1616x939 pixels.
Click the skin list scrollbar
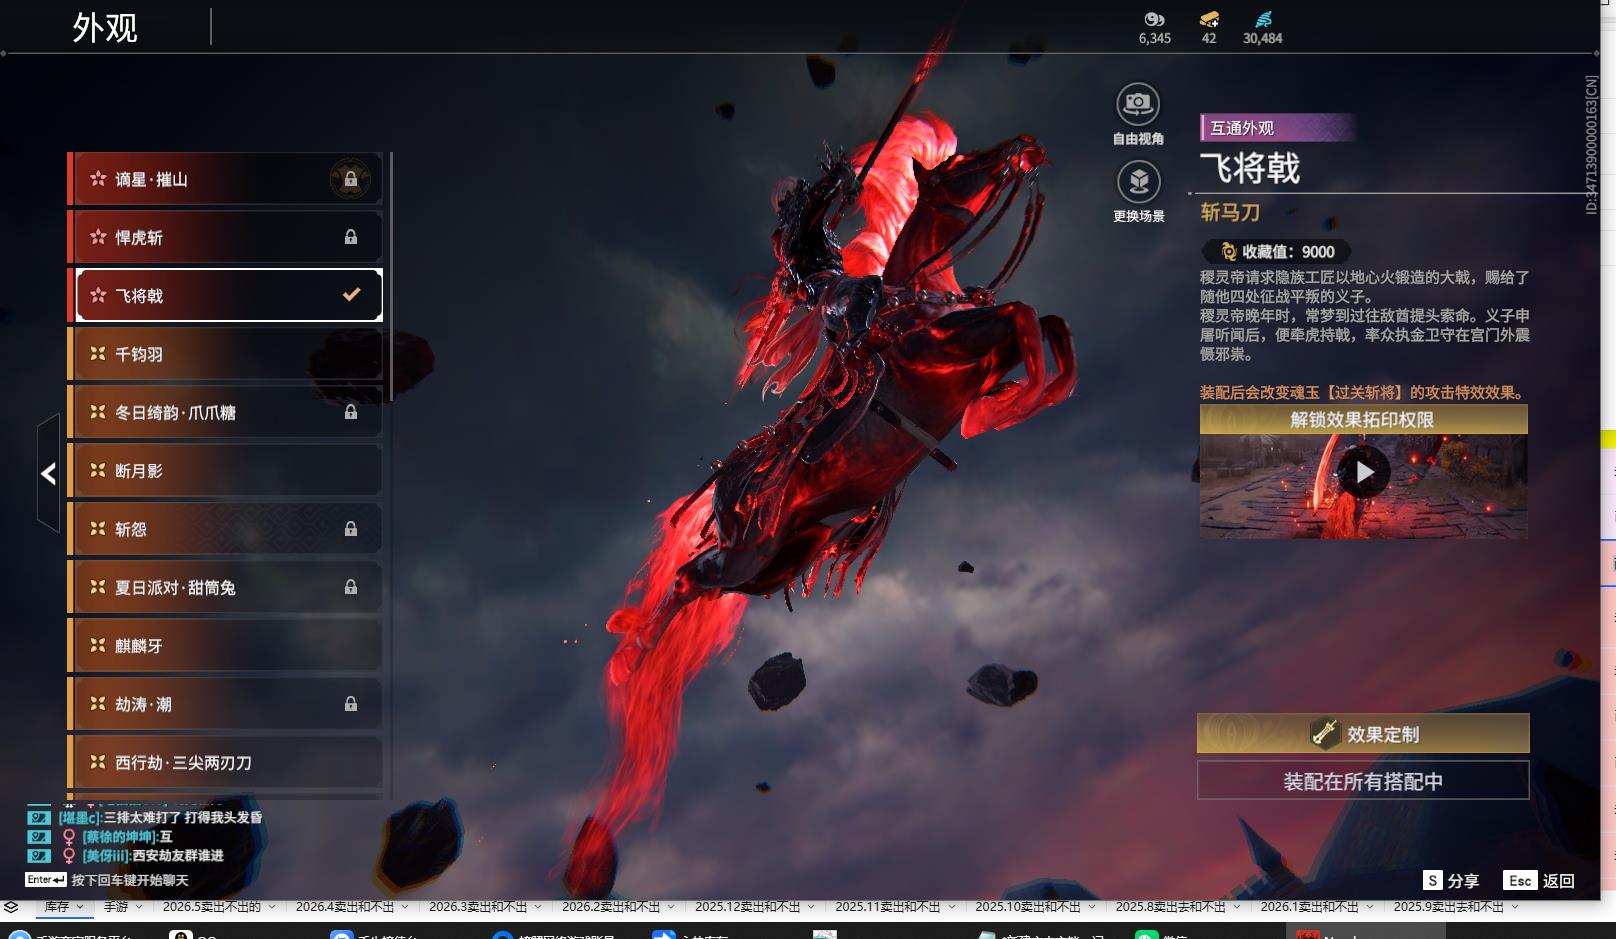tap(390, 277)
